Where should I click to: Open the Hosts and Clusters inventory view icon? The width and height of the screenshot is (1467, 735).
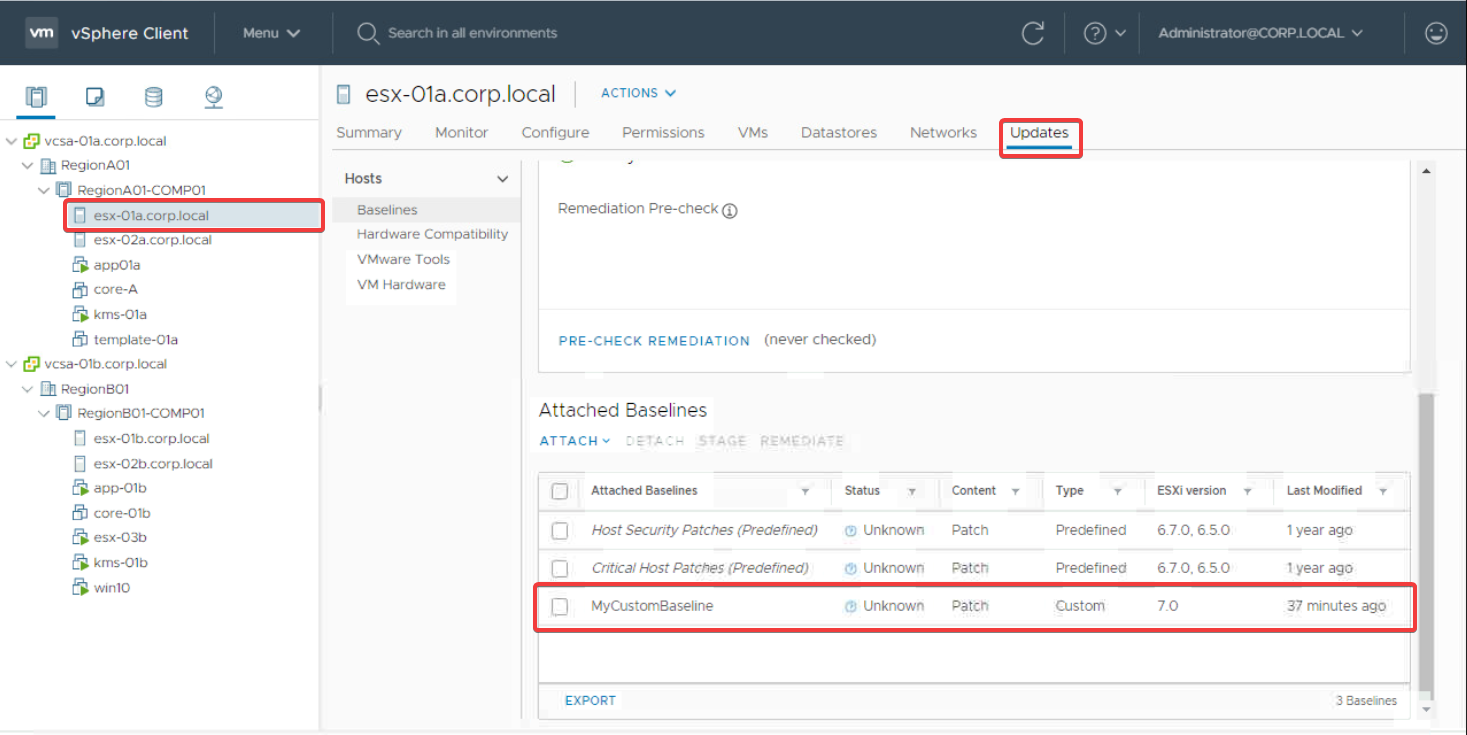36,97
